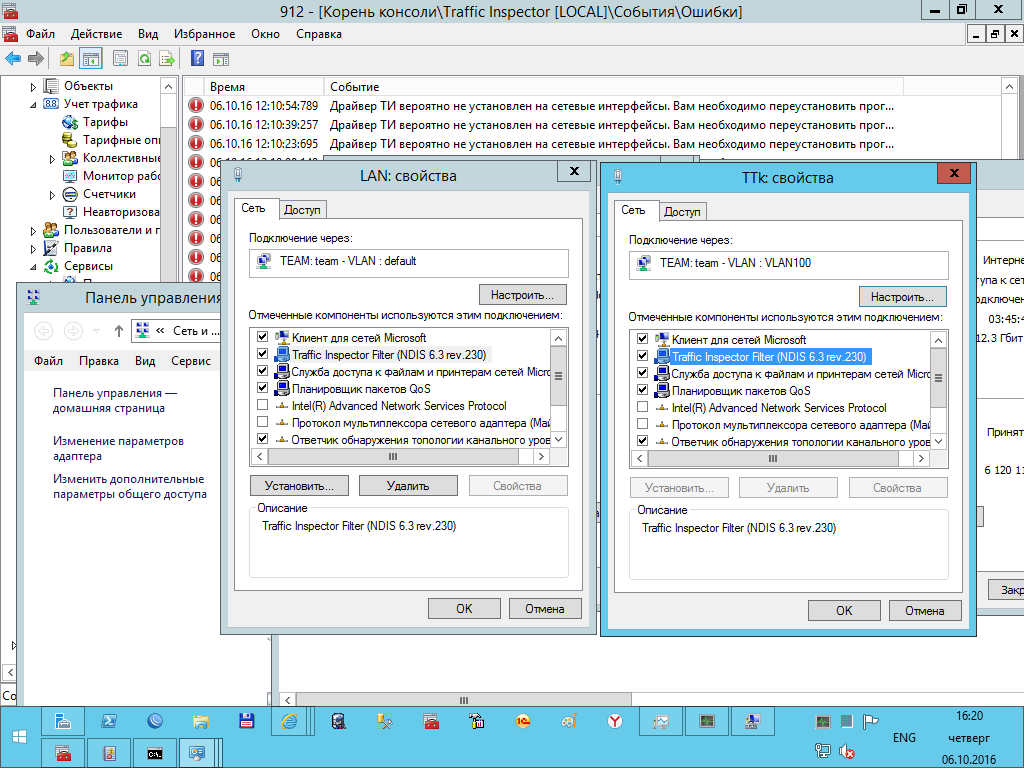Uncheck Клиент для сетей Microsoft in LAN properties
The width and height of the screenshot is (1024, 768).
[263, 337]
